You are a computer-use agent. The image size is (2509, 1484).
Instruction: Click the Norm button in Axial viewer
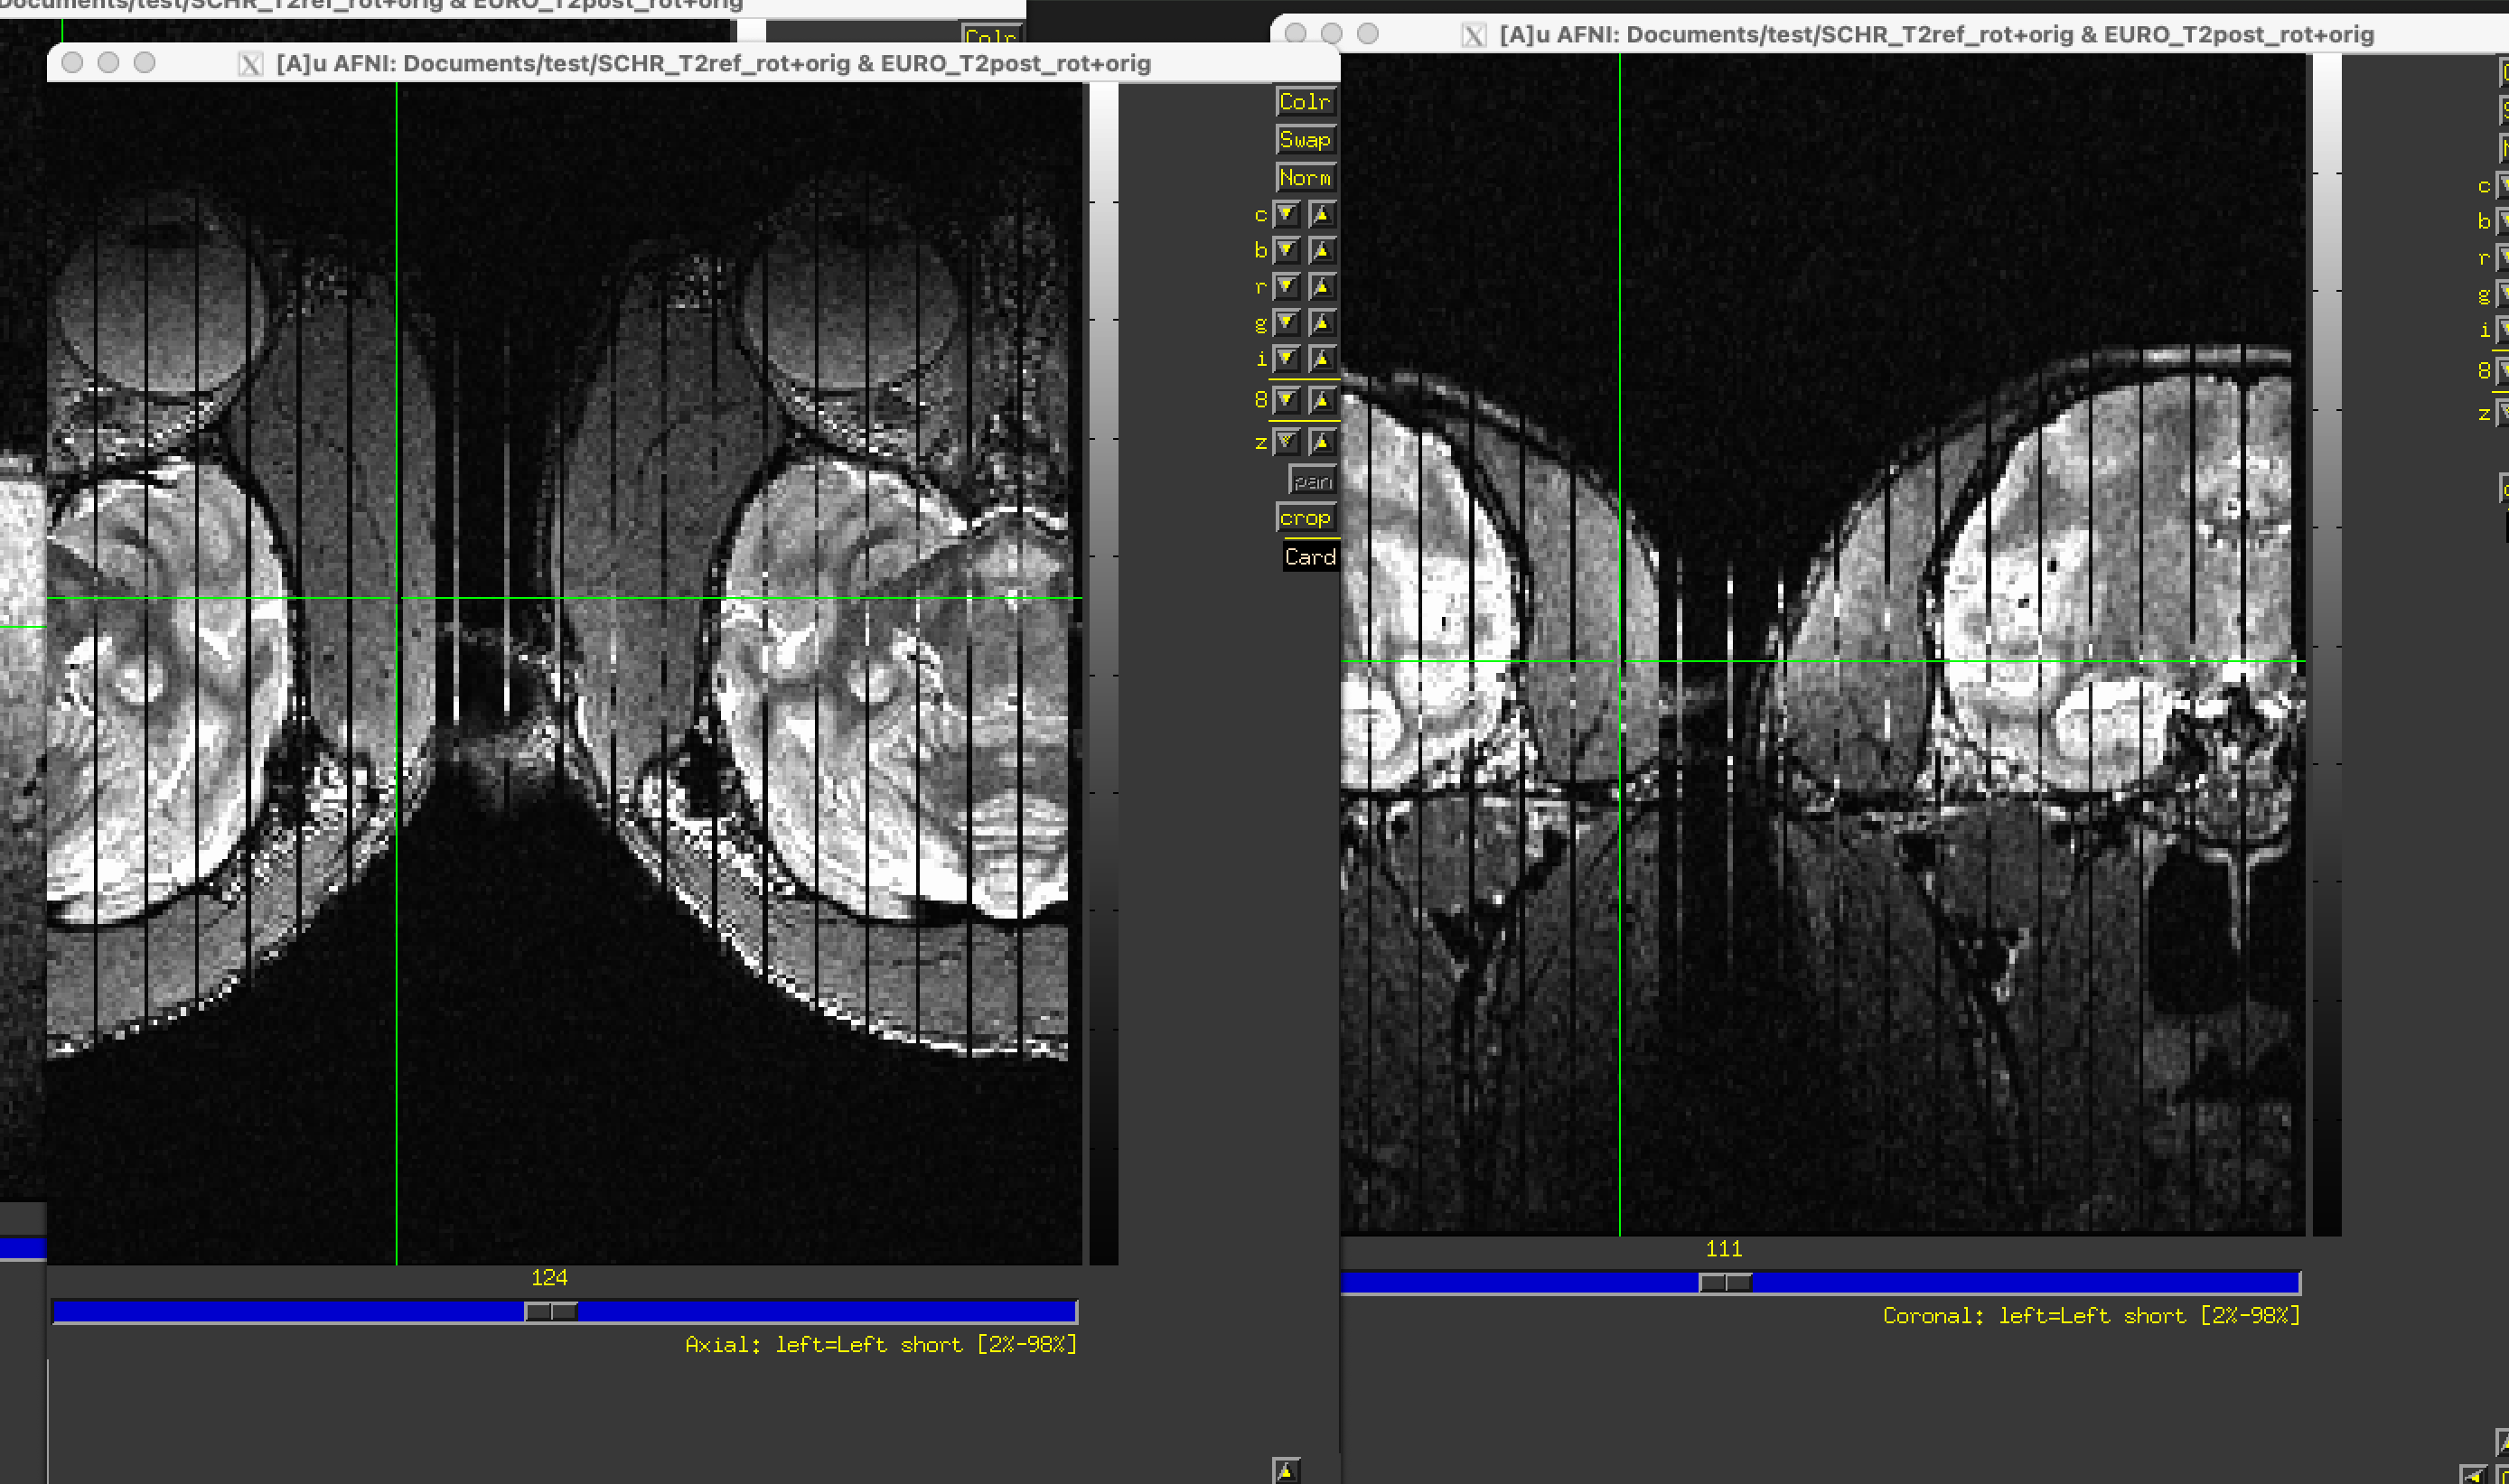tap(1305, 178)
